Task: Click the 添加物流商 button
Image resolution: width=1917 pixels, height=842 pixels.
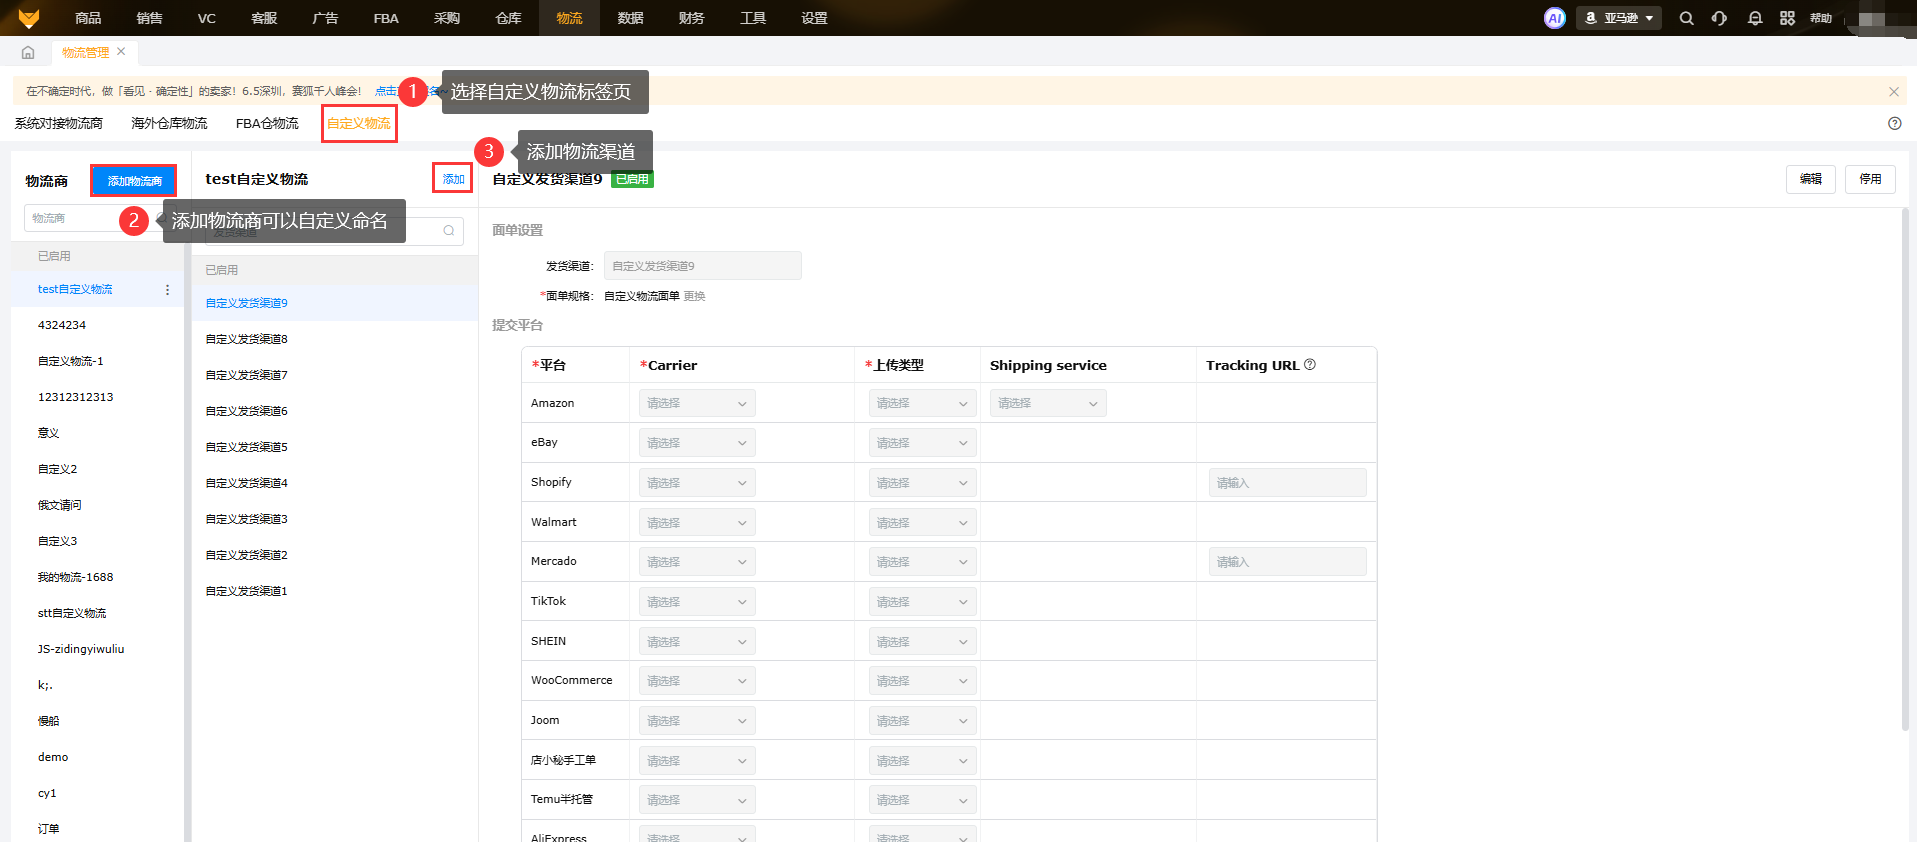Action: pyautogui.click(x=134, y=181)
